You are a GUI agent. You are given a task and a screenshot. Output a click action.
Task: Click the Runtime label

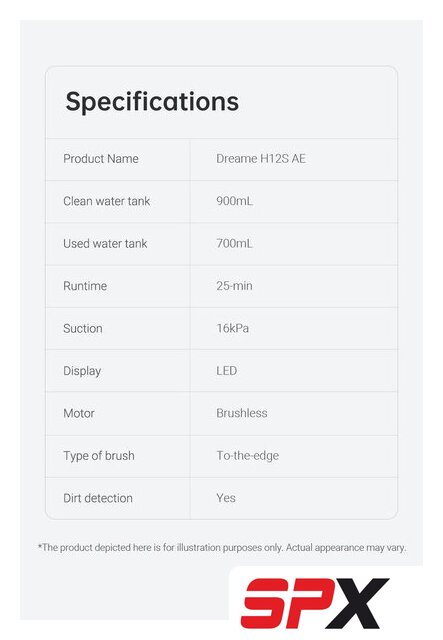(x=85, y=286)
